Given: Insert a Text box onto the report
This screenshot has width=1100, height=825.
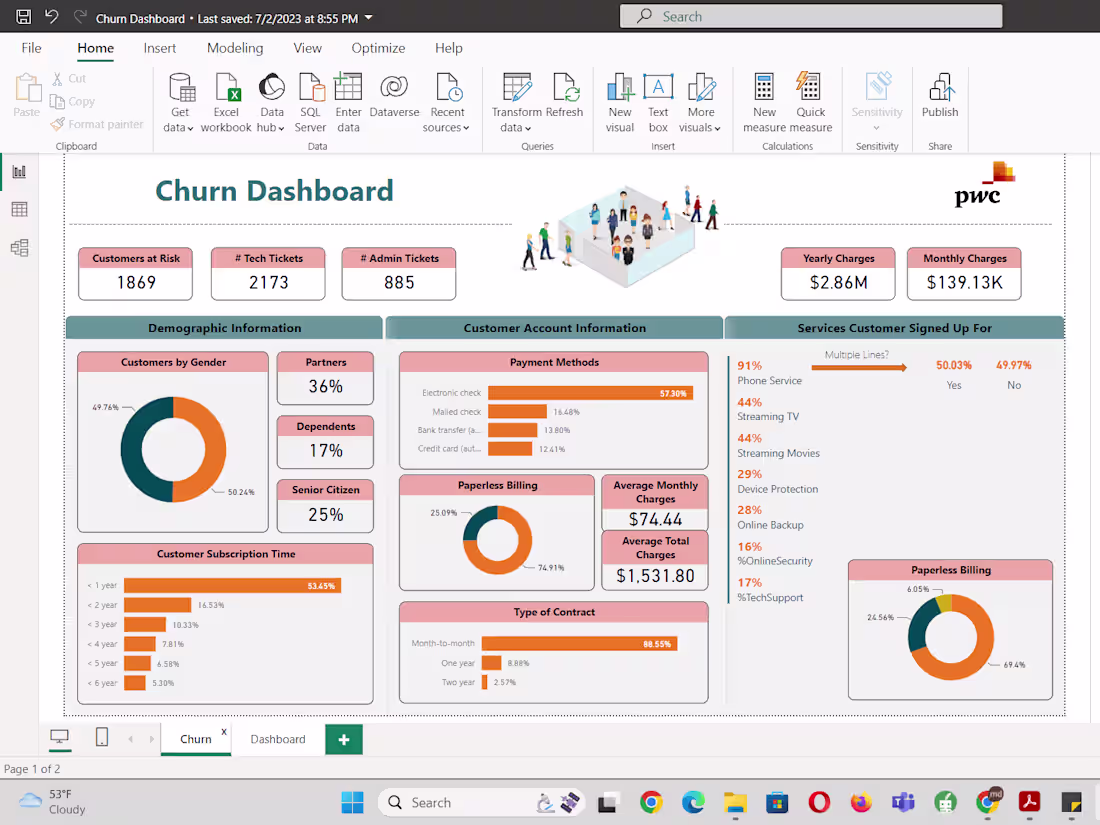Looking at the screenshot, I should [658, 100].
